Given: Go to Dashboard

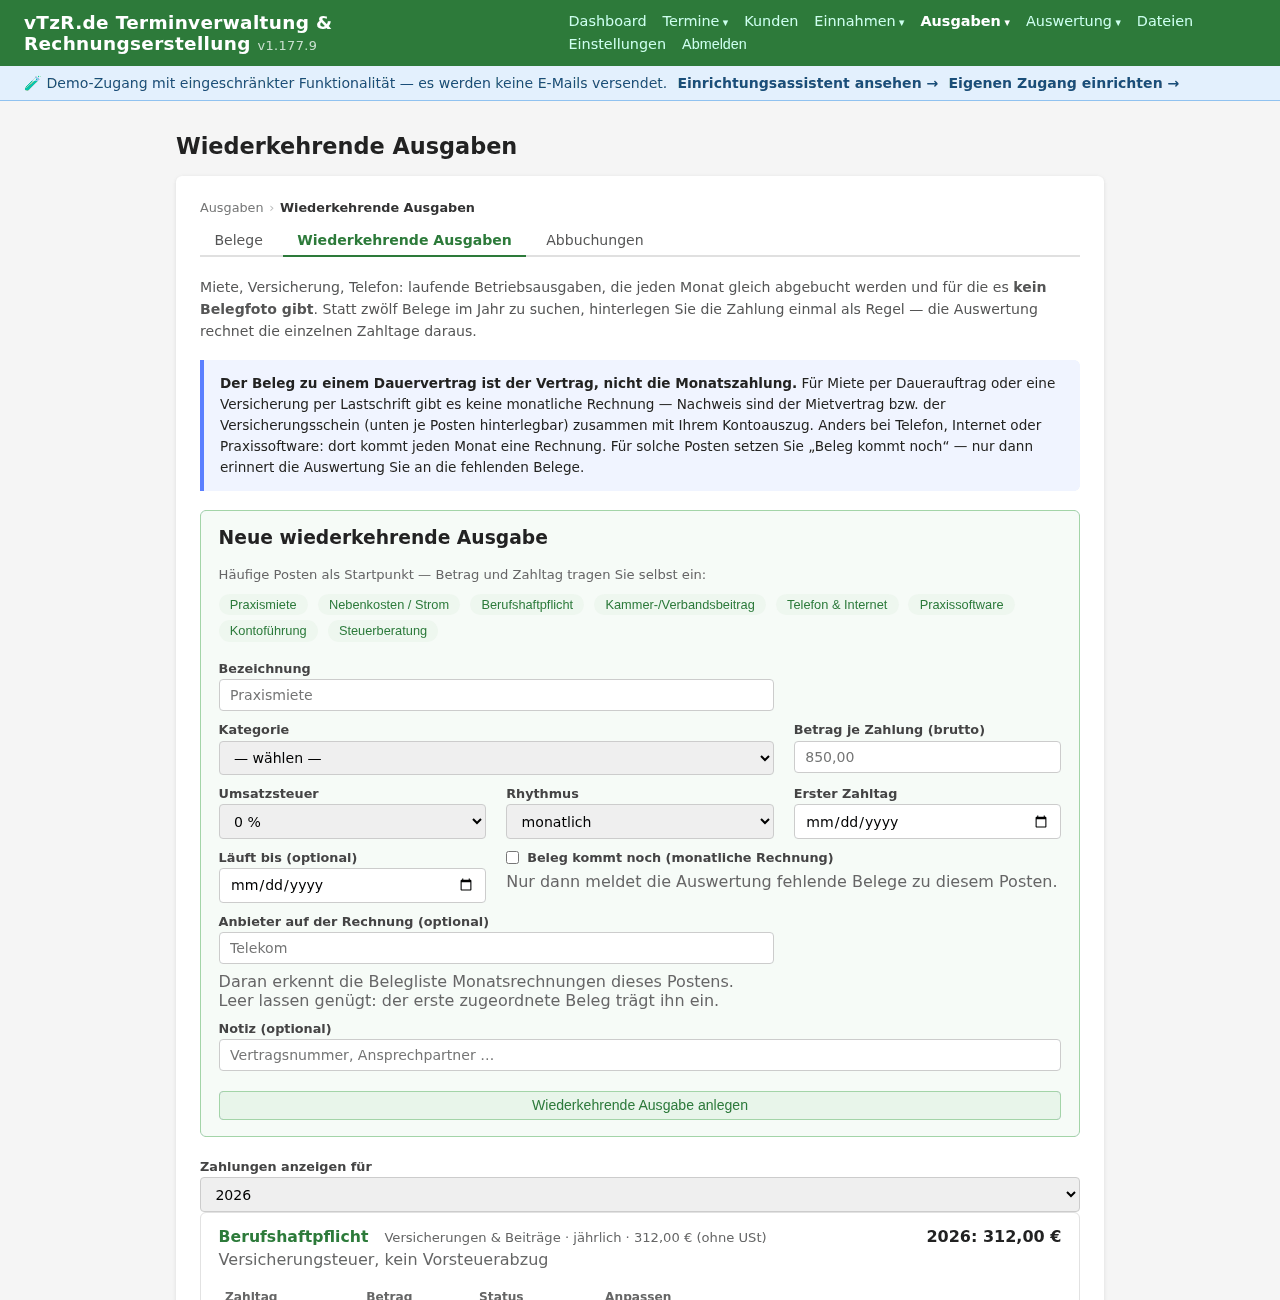Looking at the screenshot, I should pos(607,21).
